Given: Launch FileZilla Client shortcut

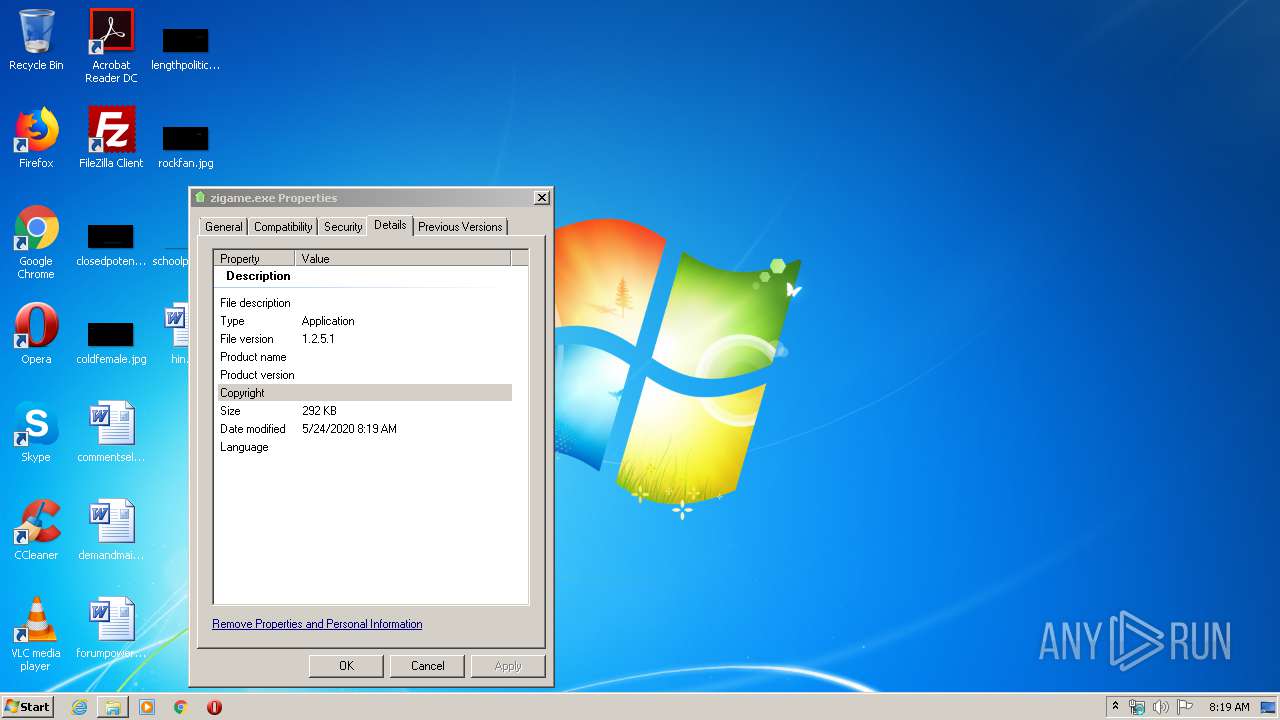Looking at the screenshot, I should [111, 138].
